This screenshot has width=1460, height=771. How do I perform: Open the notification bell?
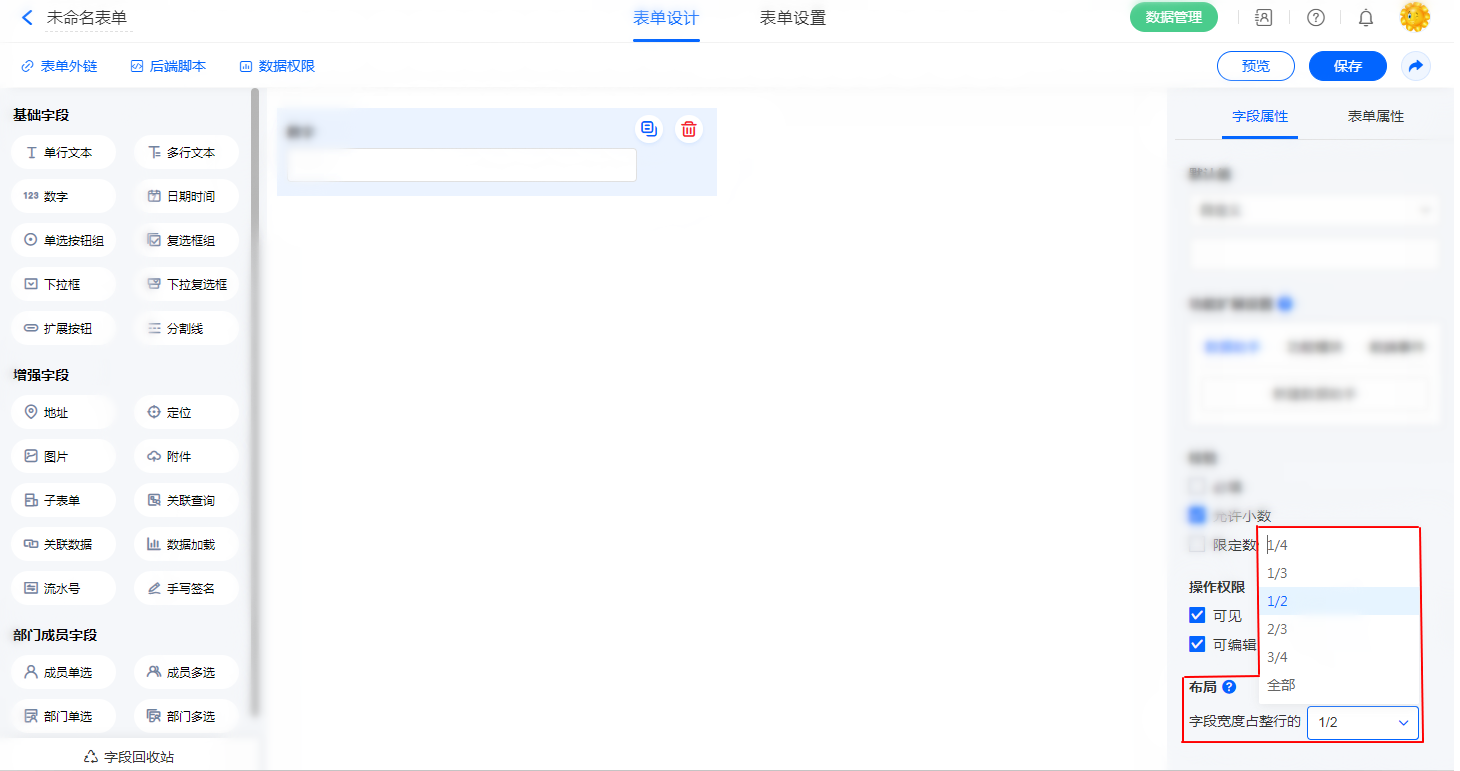[x=1365, y=18]
